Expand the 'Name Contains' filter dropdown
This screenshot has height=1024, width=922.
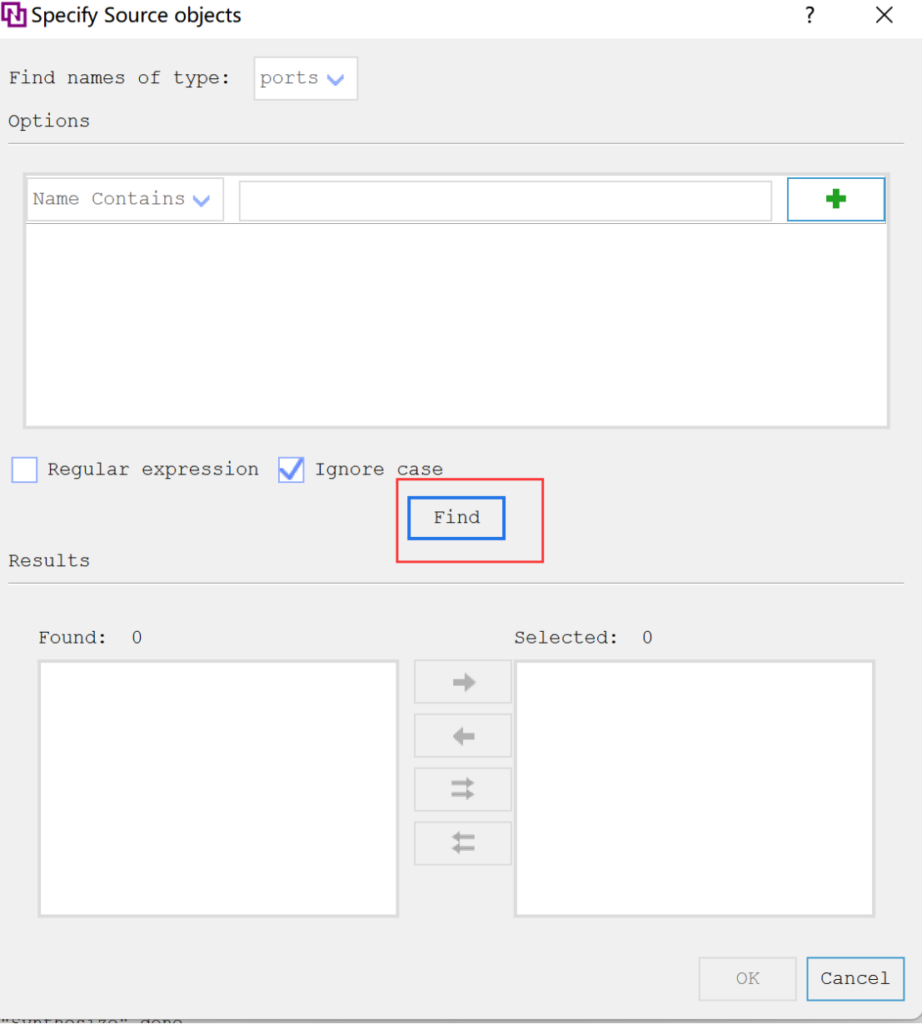(x=124, y=199)
